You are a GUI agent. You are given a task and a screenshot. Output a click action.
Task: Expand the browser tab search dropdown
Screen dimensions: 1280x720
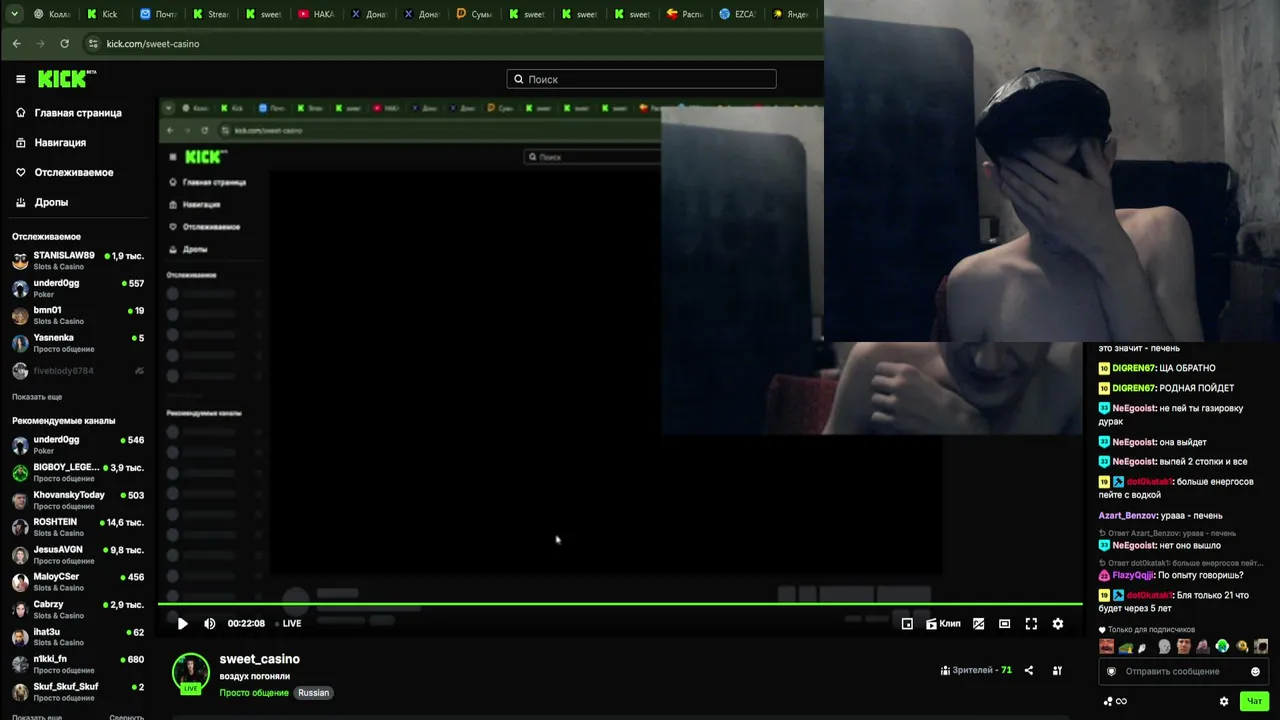tap(14, 14)
